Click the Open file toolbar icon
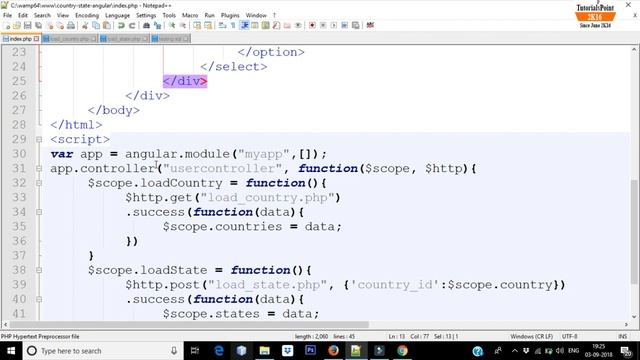 17,25
